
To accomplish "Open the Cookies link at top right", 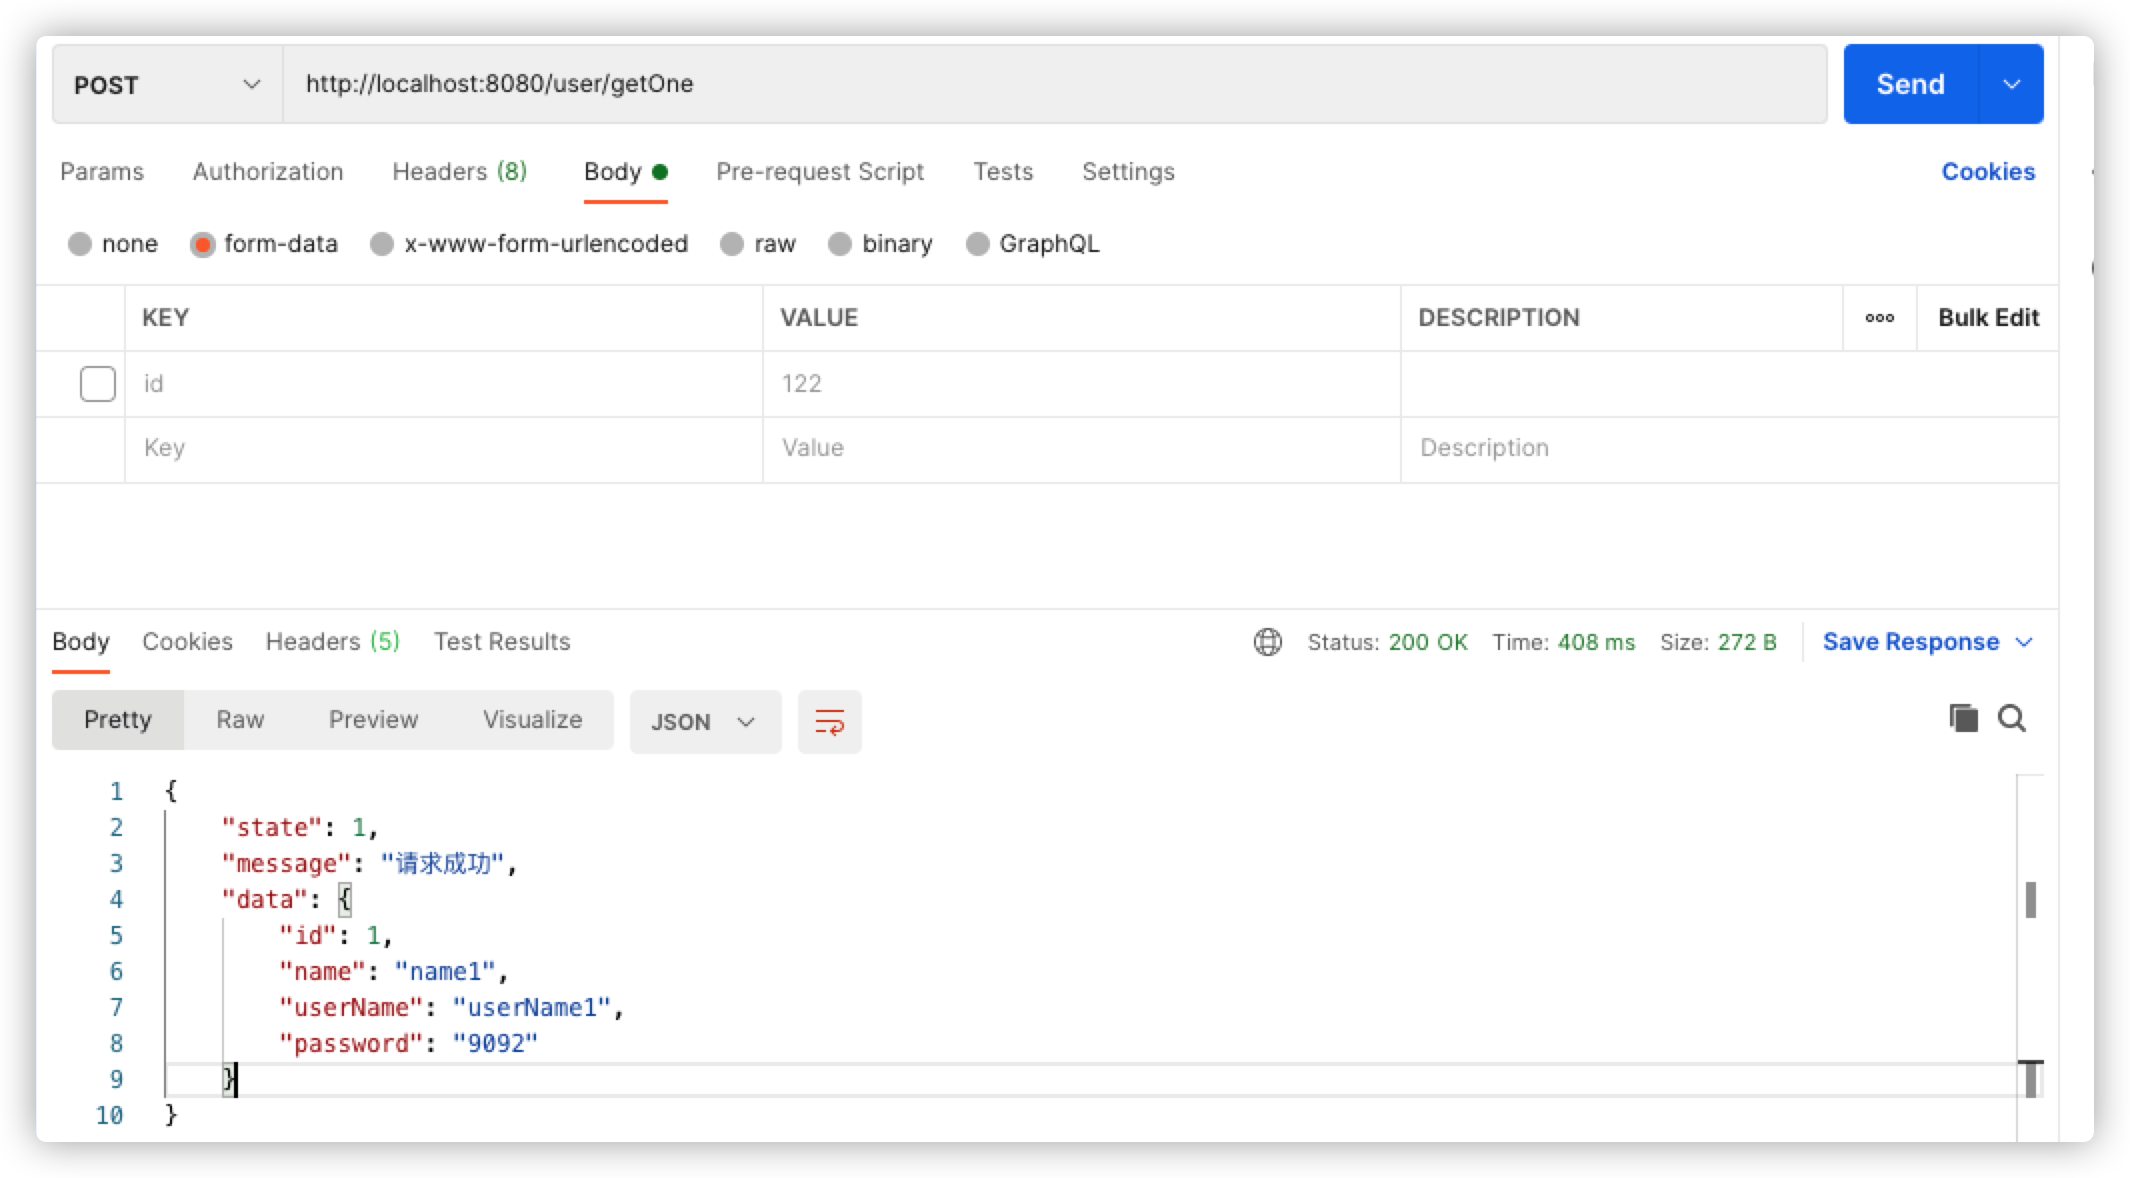I will (1988, 172).
